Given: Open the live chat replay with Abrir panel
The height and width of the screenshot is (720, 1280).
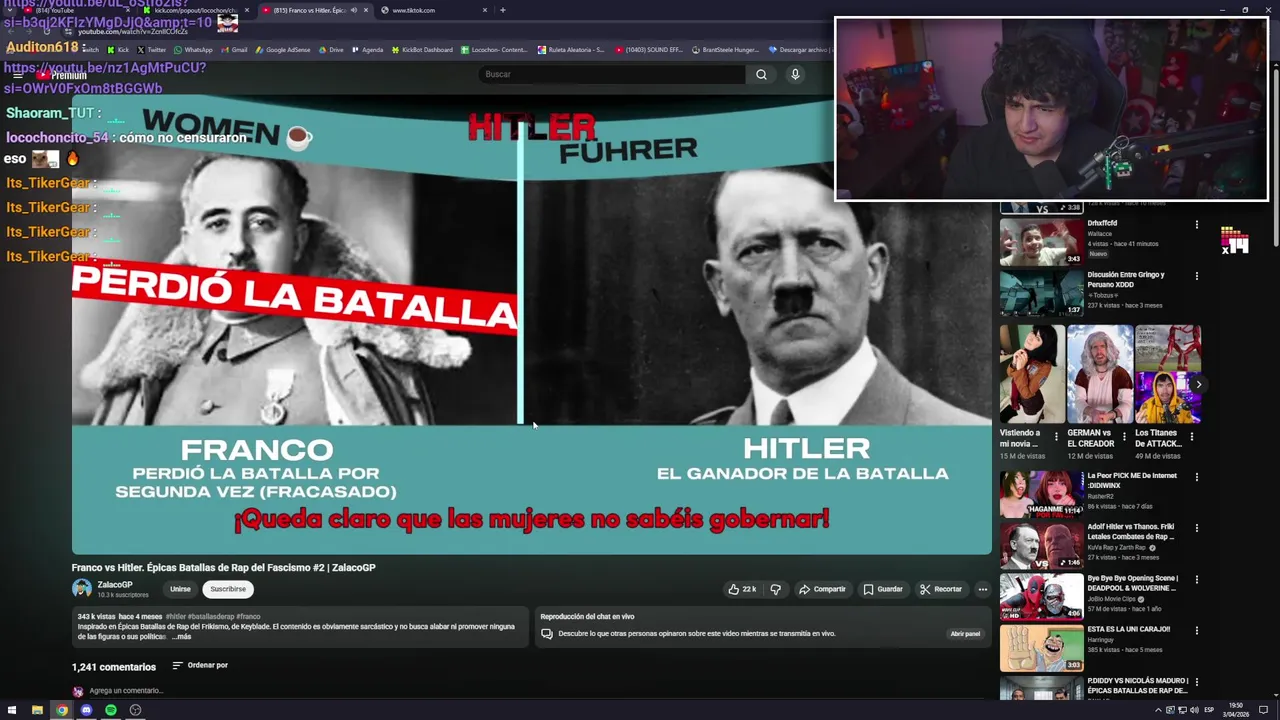Looking at the screenshot, I should pyautogui.click(x=965, y=633).
